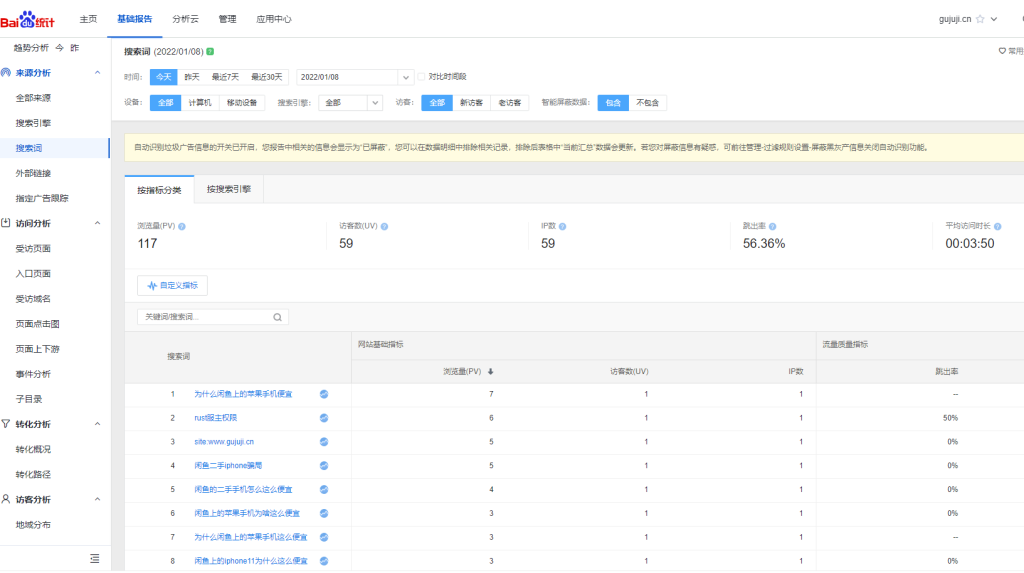Select 最近30天 time range

[266, 77]
